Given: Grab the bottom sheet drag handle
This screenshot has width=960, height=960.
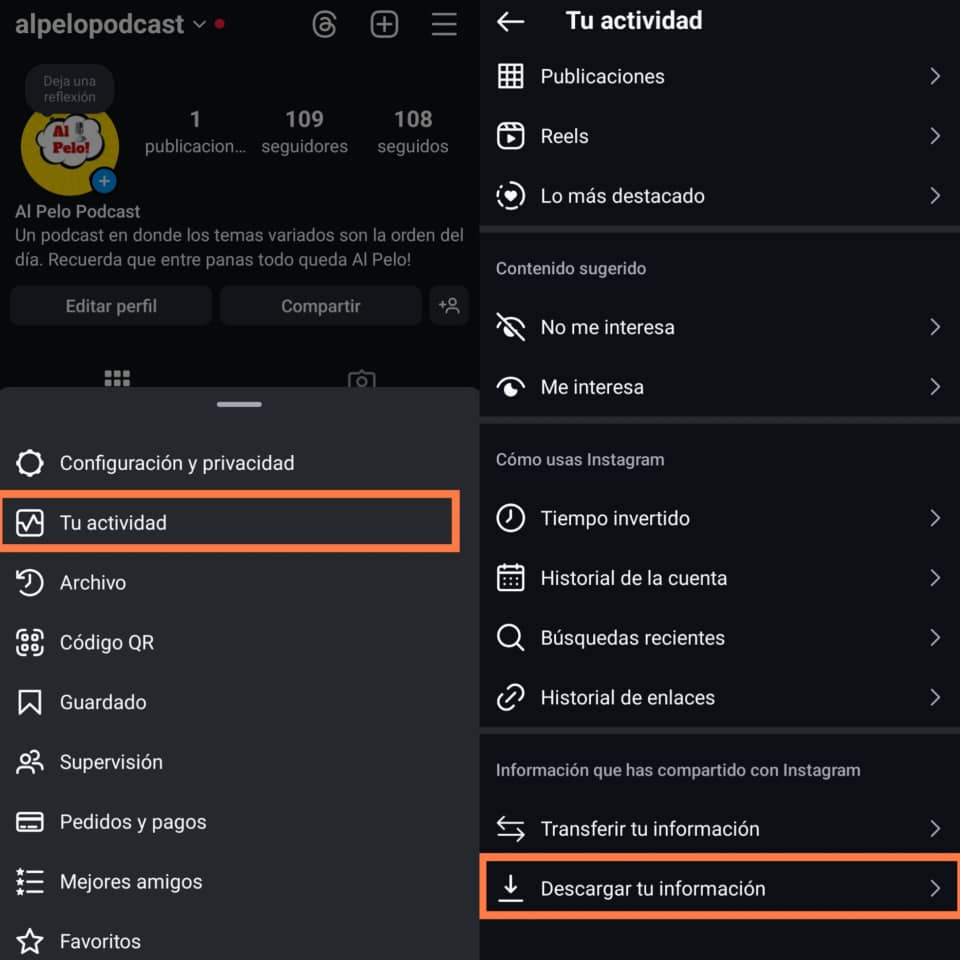Looking at the screenshot, I should (x=239, y=404).
